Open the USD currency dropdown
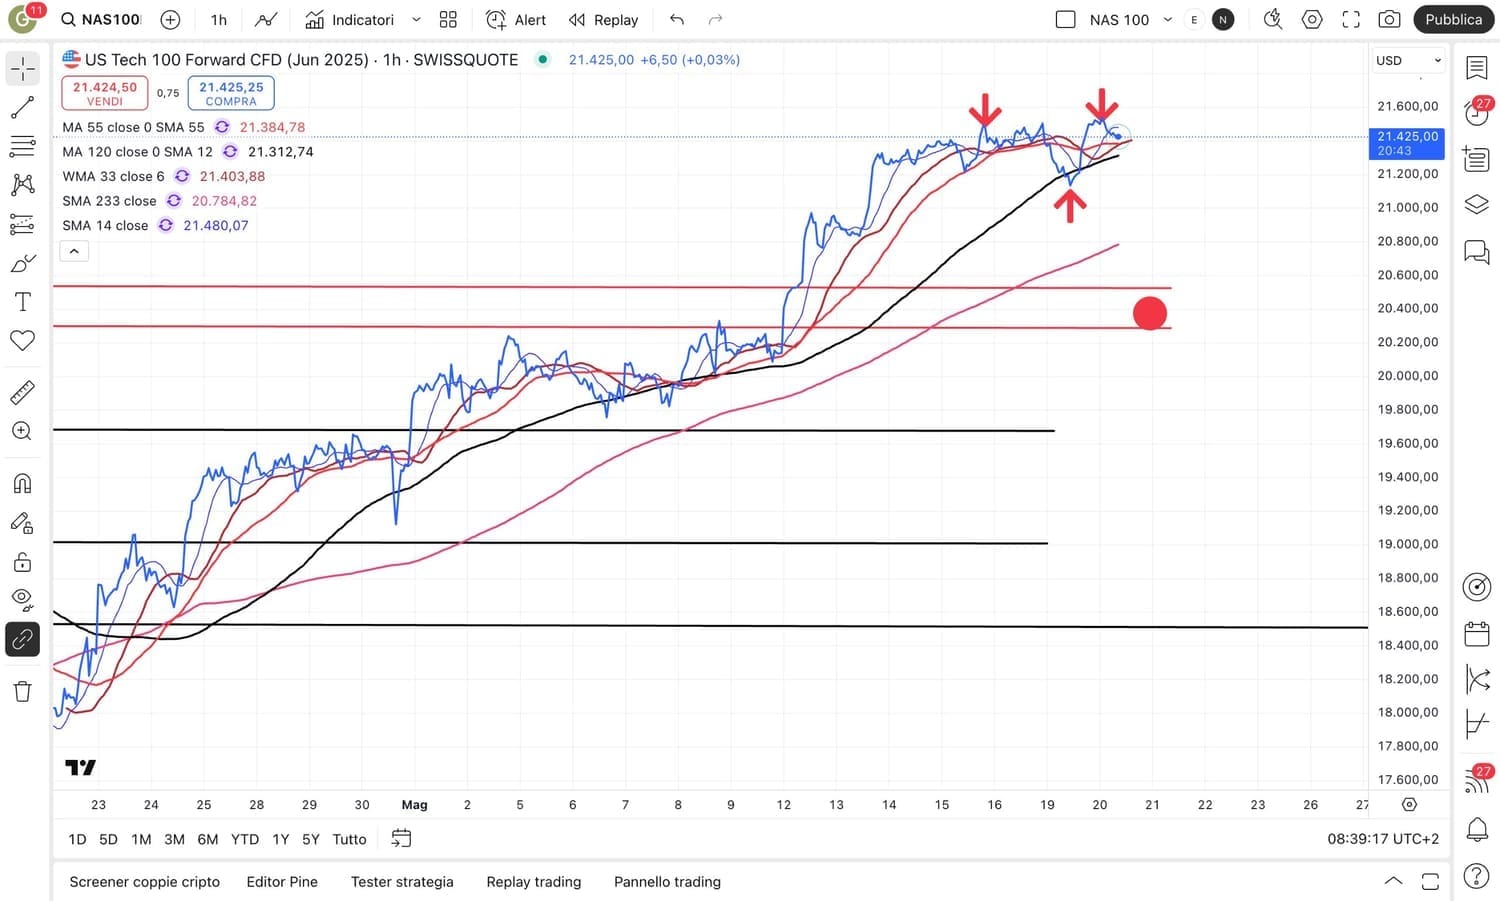Screen dimensions: 1500x901 point(1408,60)
